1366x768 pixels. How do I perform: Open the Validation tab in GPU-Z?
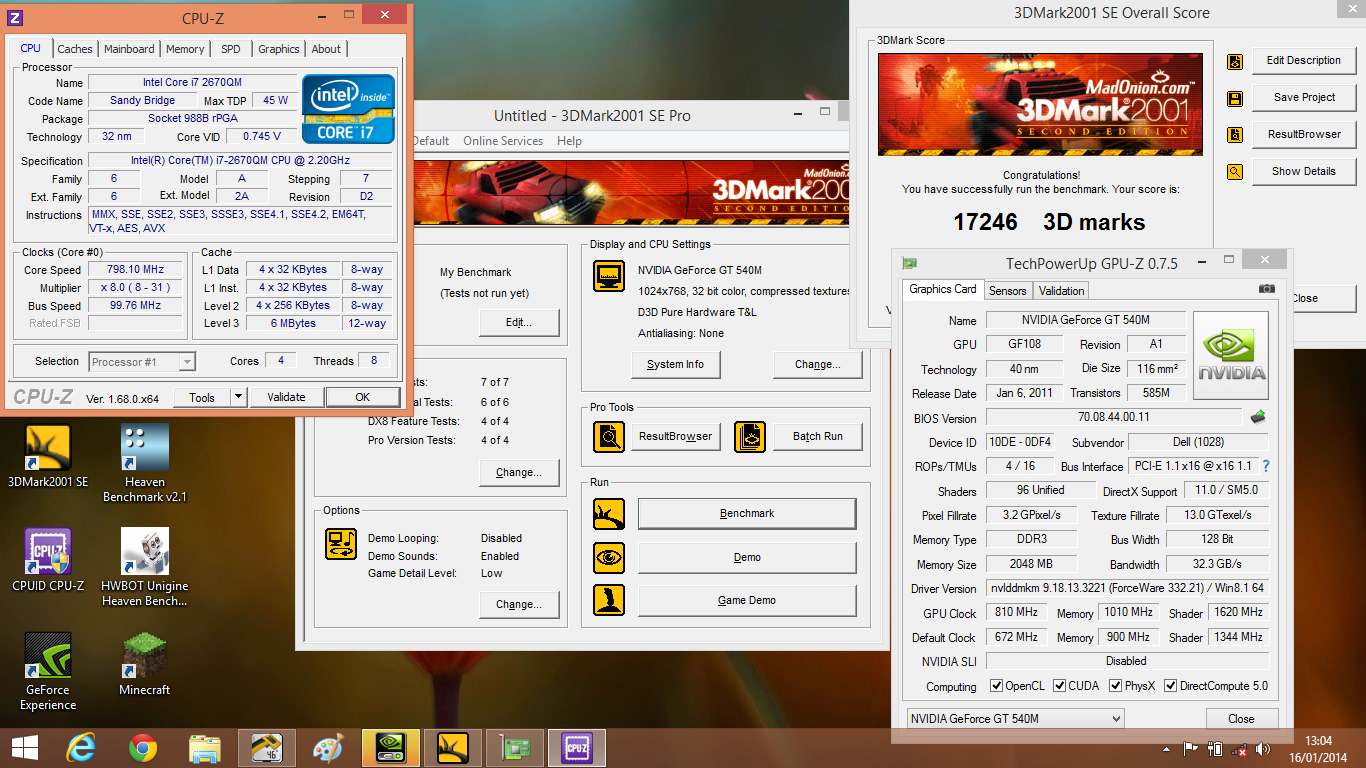[x=1061, y=291]
